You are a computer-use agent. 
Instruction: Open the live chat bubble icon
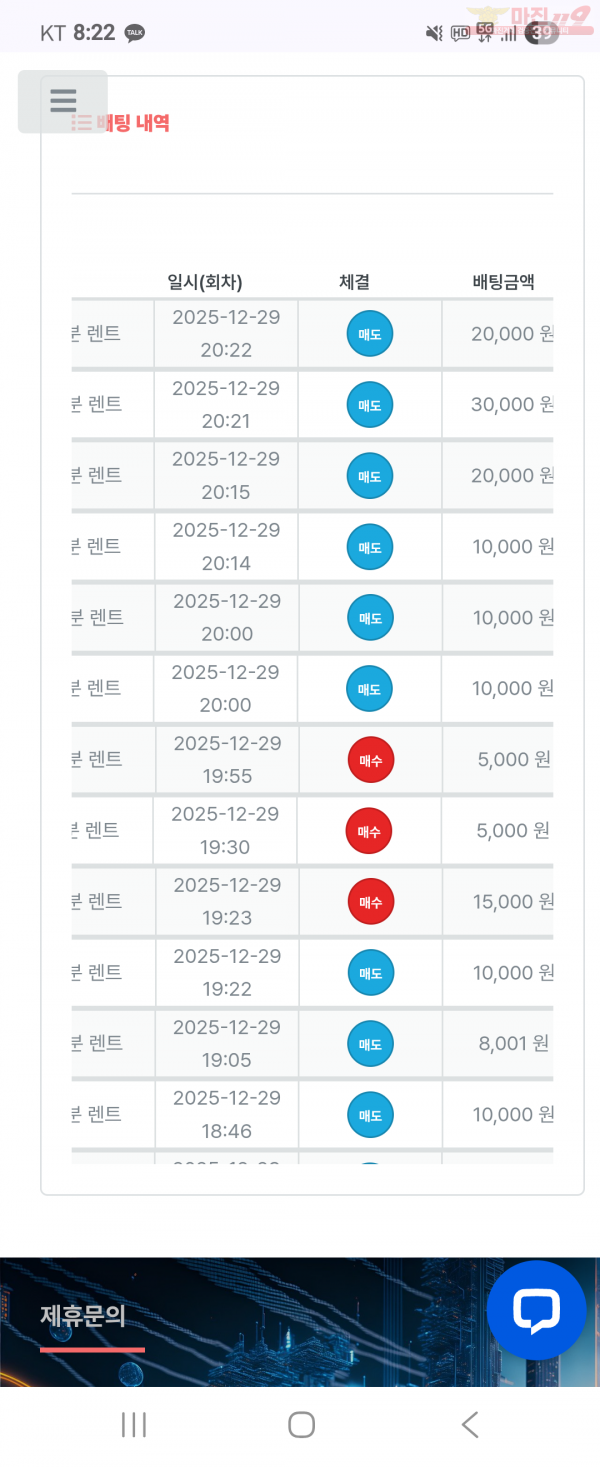pos(537,1310)
